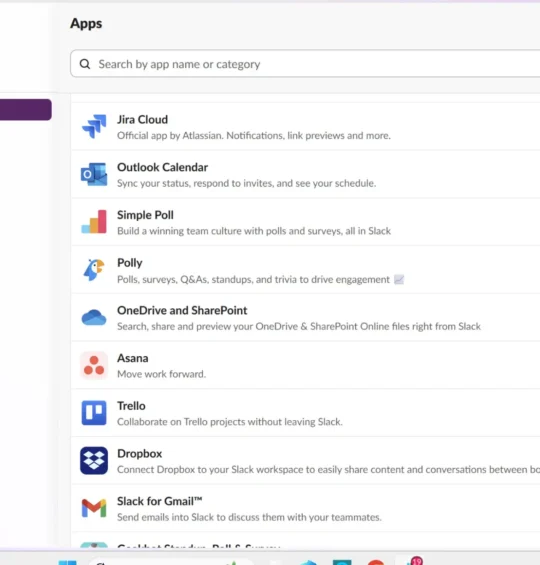Open the Simple Poll app title

pyautogui.click(x=145, y=215)
